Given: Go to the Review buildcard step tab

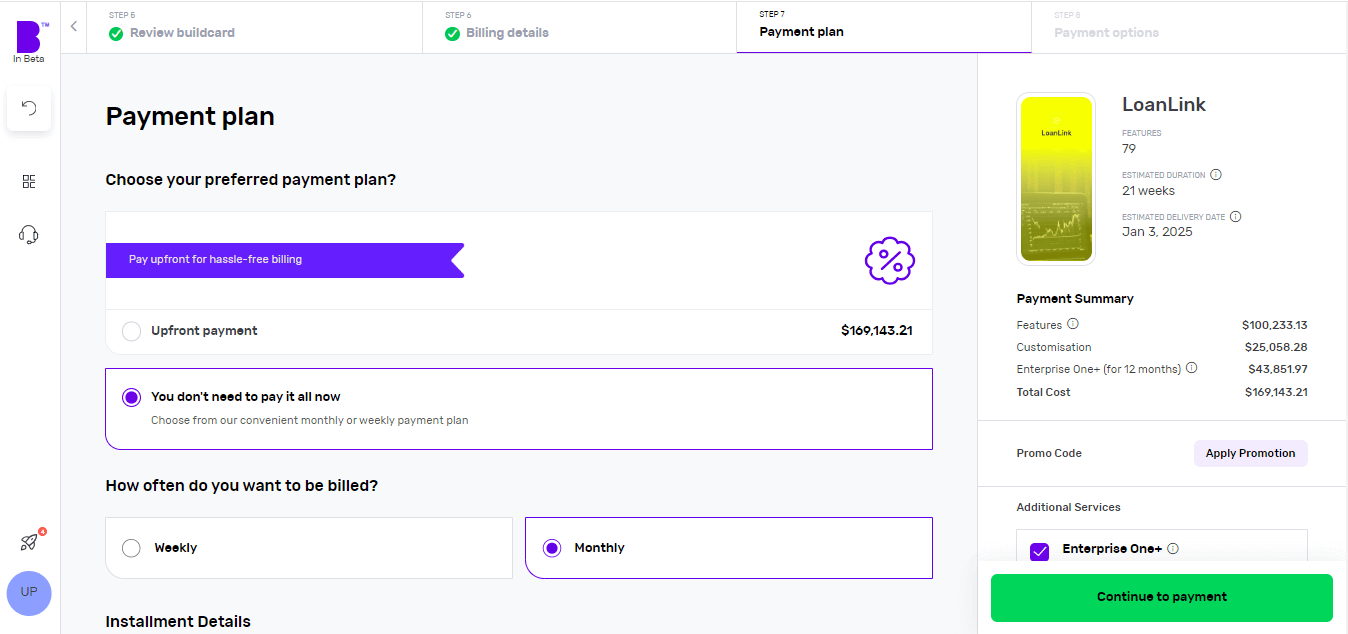Looking at the screenshot, I should [x=254, y=27].
